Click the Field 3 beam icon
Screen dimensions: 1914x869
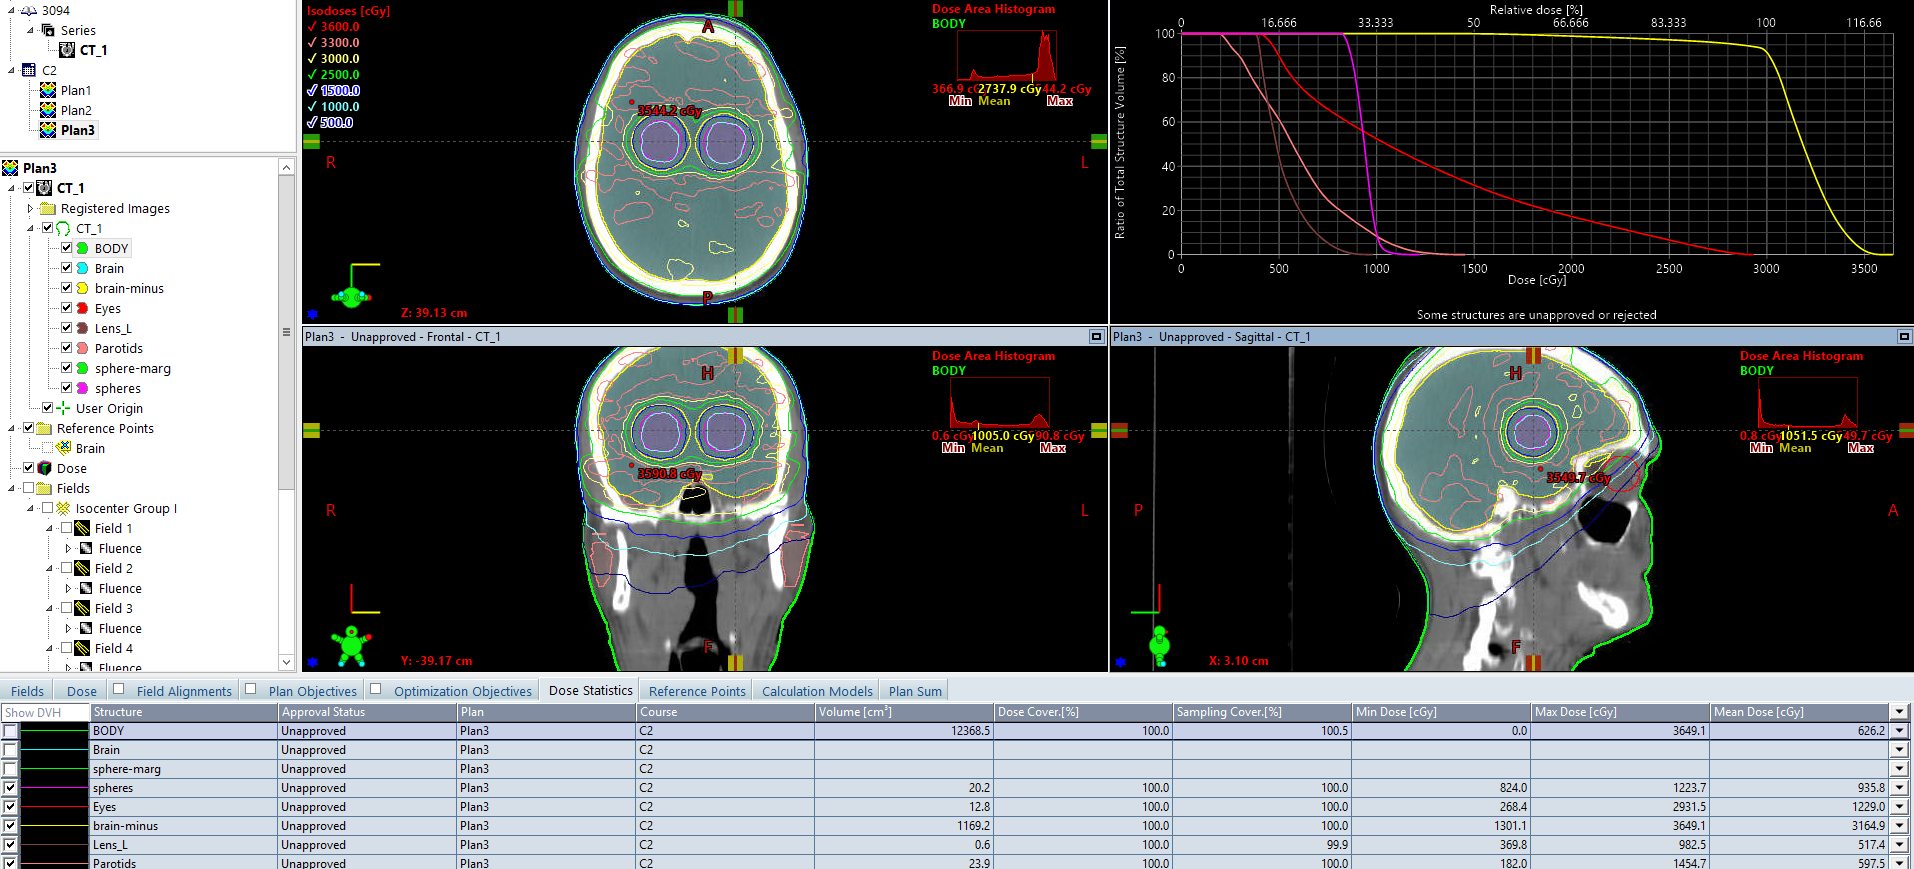coord(83,608)
